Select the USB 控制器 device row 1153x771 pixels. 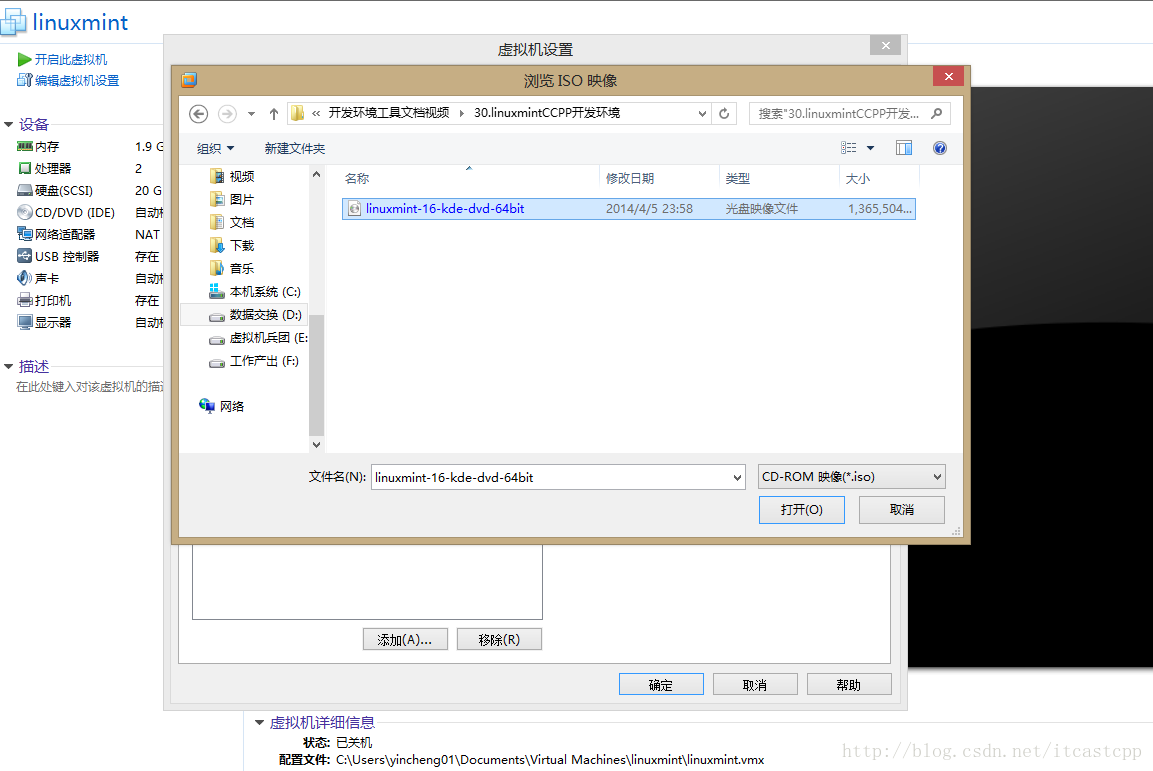point(89,257)
